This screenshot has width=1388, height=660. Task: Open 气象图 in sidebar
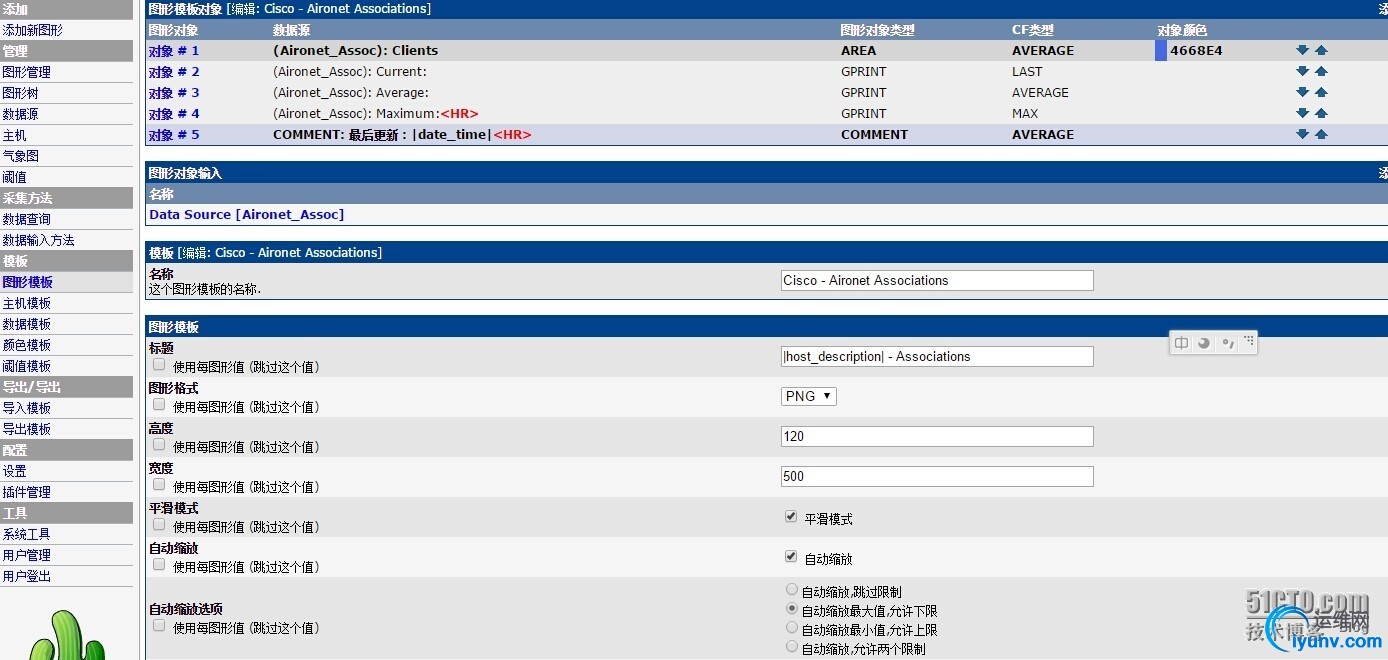pos(20,156)
